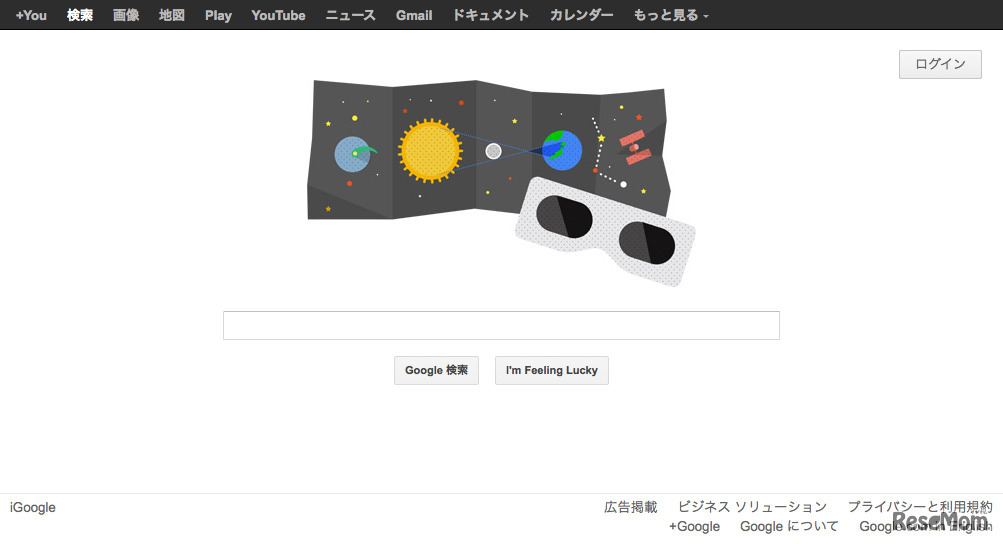Open ニュース news
This screenshot has width=1003, height=544.
[x=351, y=15]
